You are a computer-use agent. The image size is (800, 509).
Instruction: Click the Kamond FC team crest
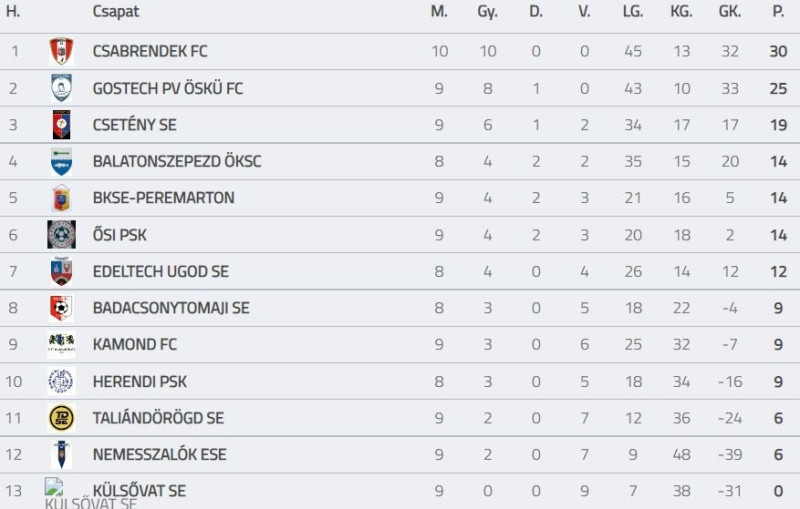click(x=61, y=344)
